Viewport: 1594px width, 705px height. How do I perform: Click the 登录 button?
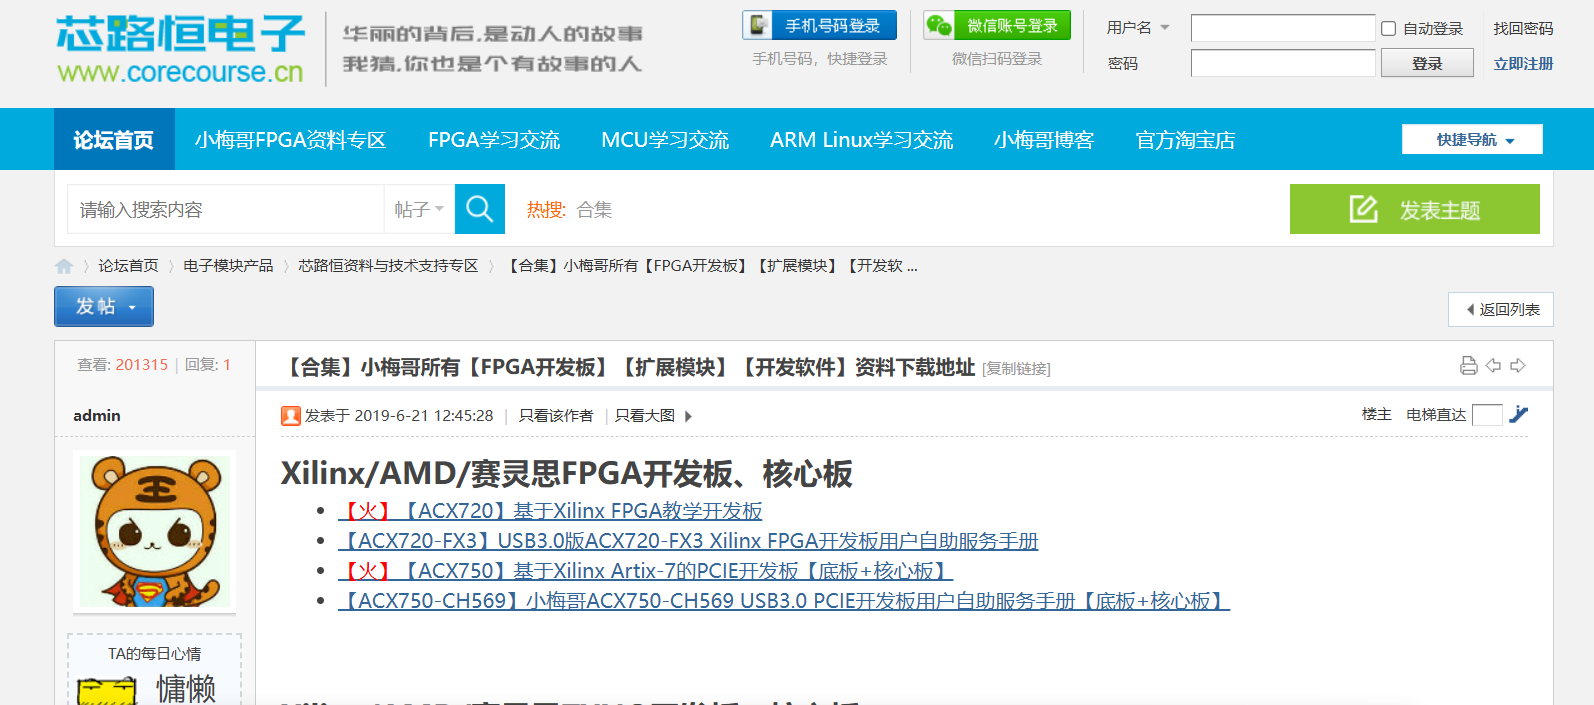[1427, 63]
